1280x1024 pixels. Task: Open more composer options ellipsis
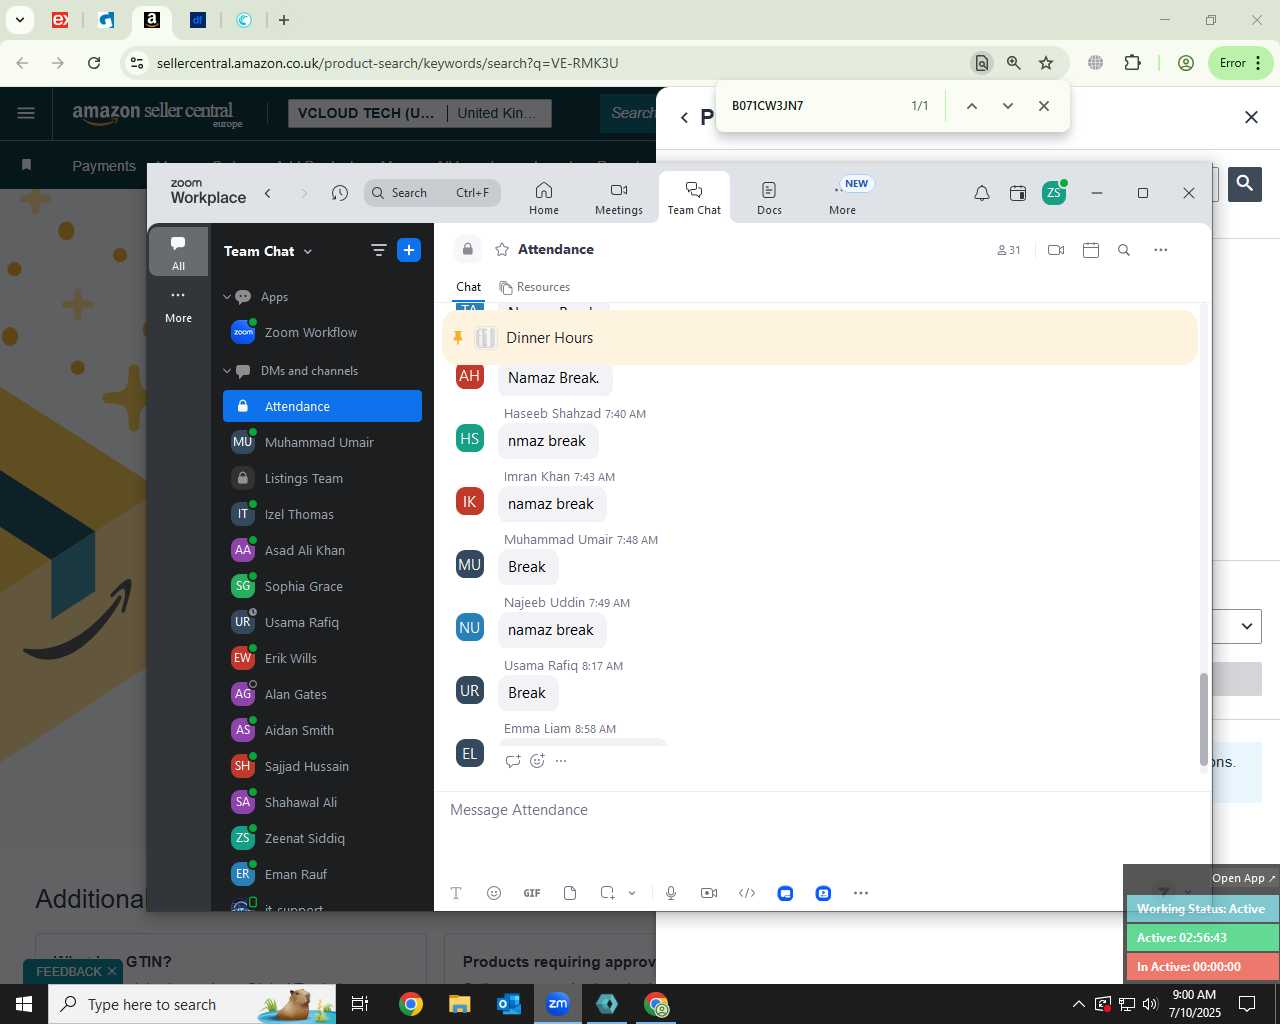point(861,893)
